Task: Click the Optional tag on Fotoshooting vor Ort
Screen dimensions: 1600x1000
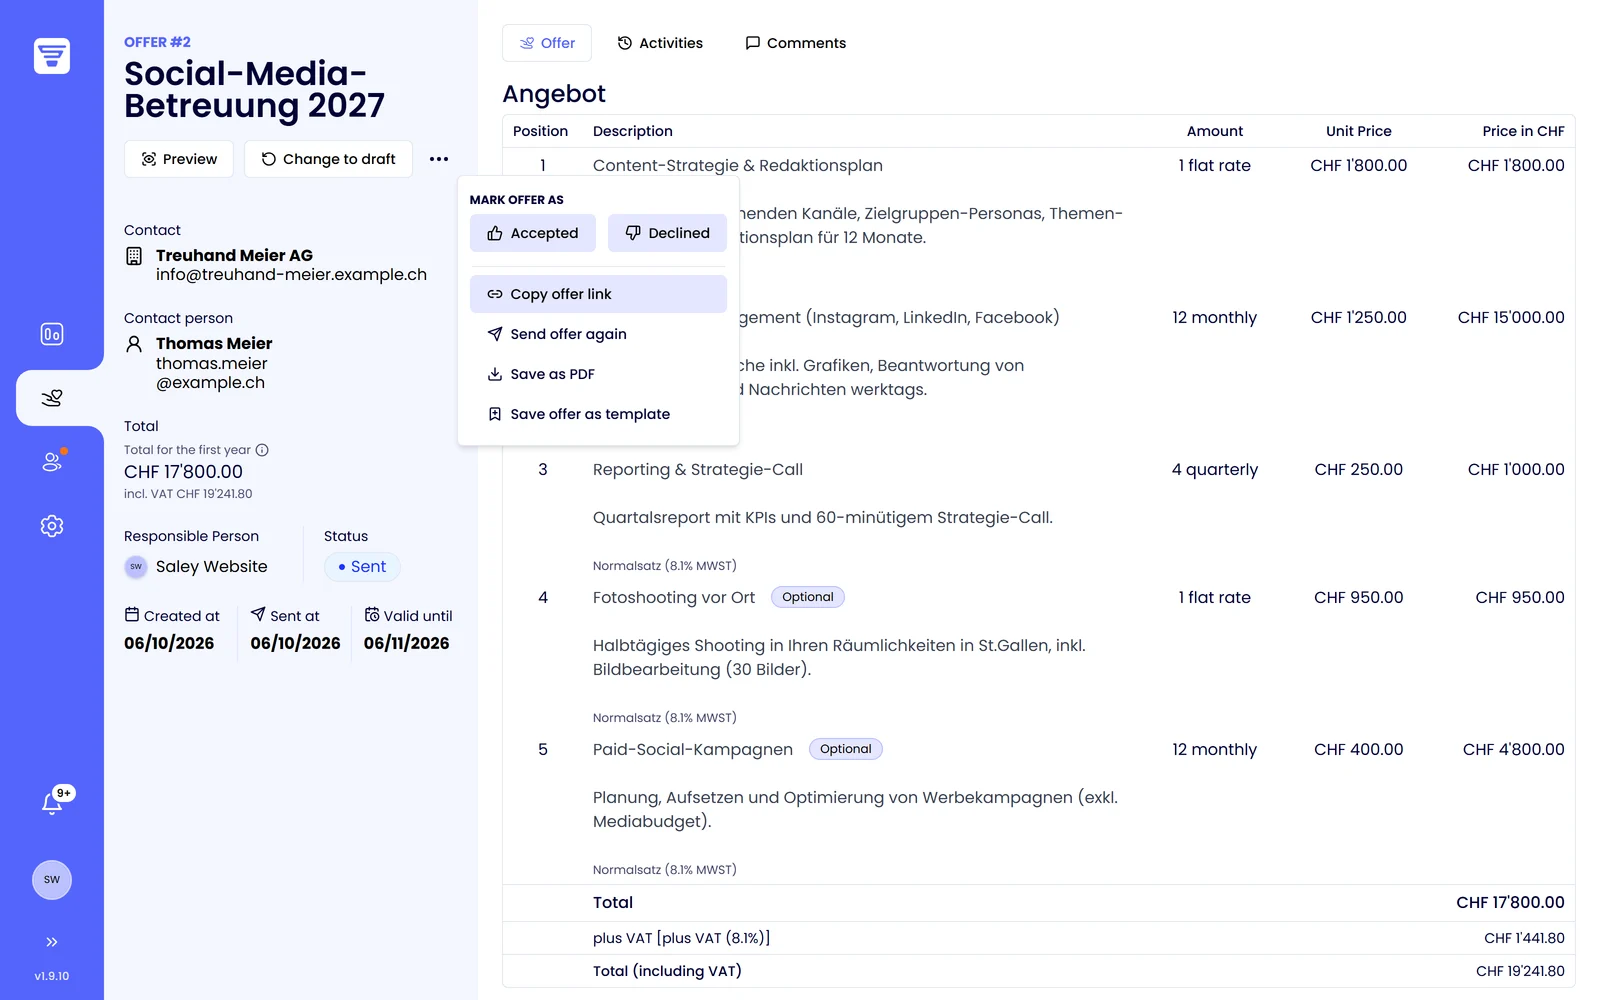Action: 808,597
